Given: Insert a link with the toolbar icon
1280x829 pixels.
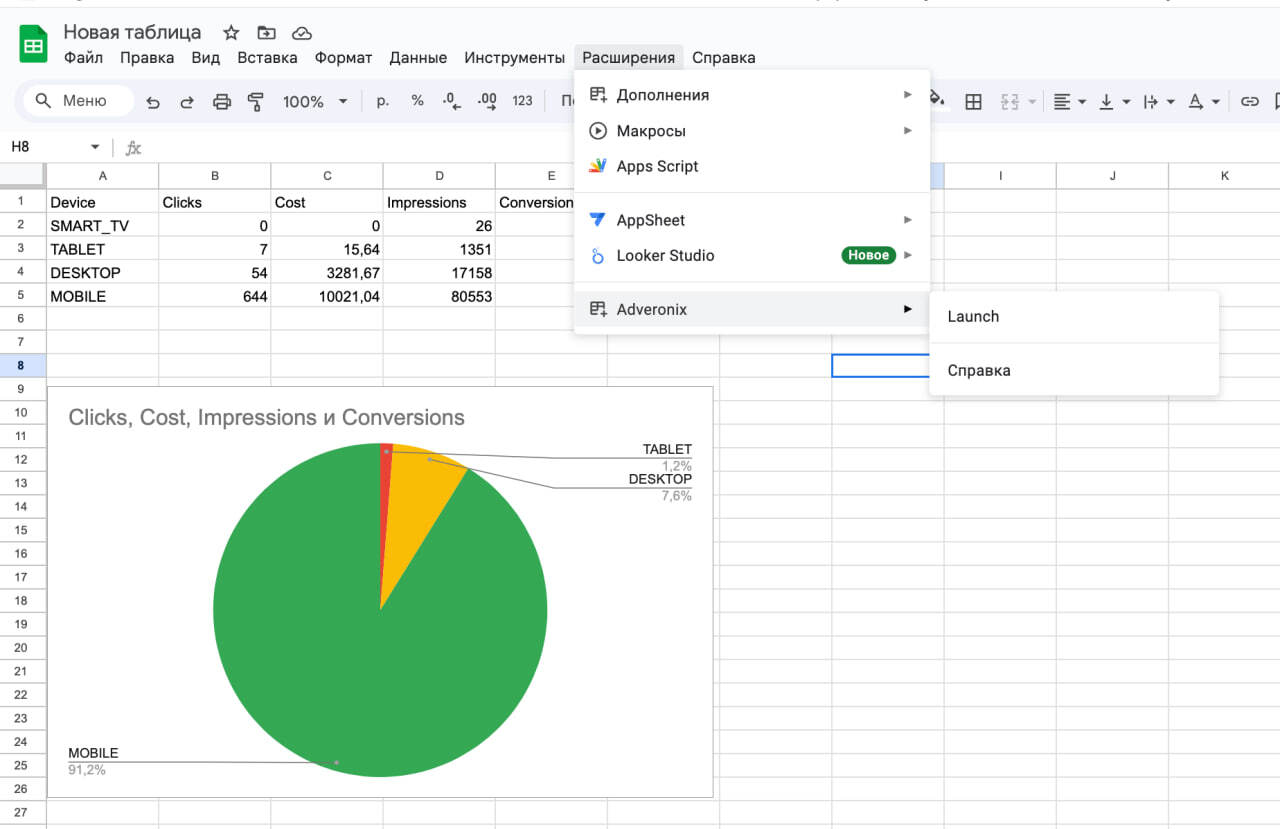Looking at the screenshot, I should (1249, 102).
